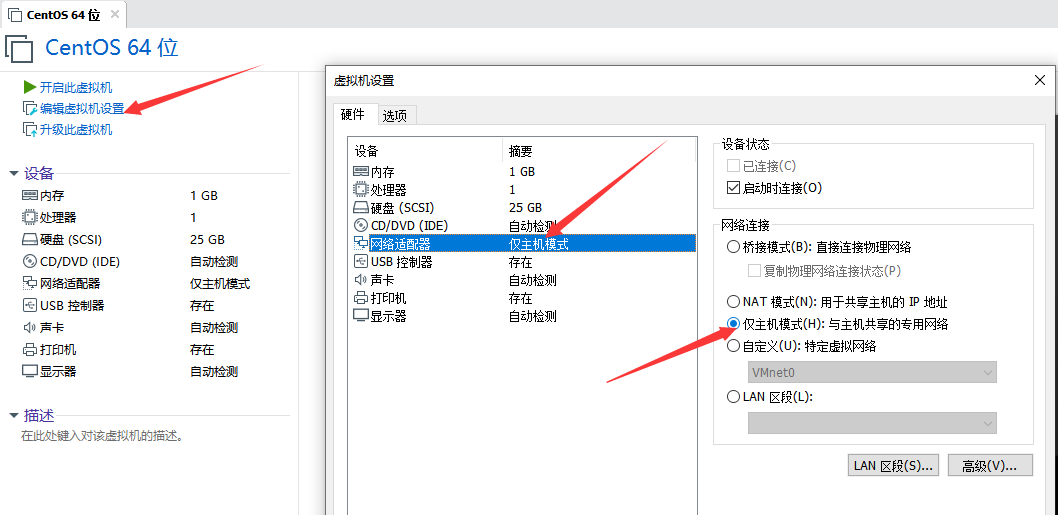Click the 编辑虚拟机设置 link
This screenshot has width=1058, height=515.
click(82, 108)
